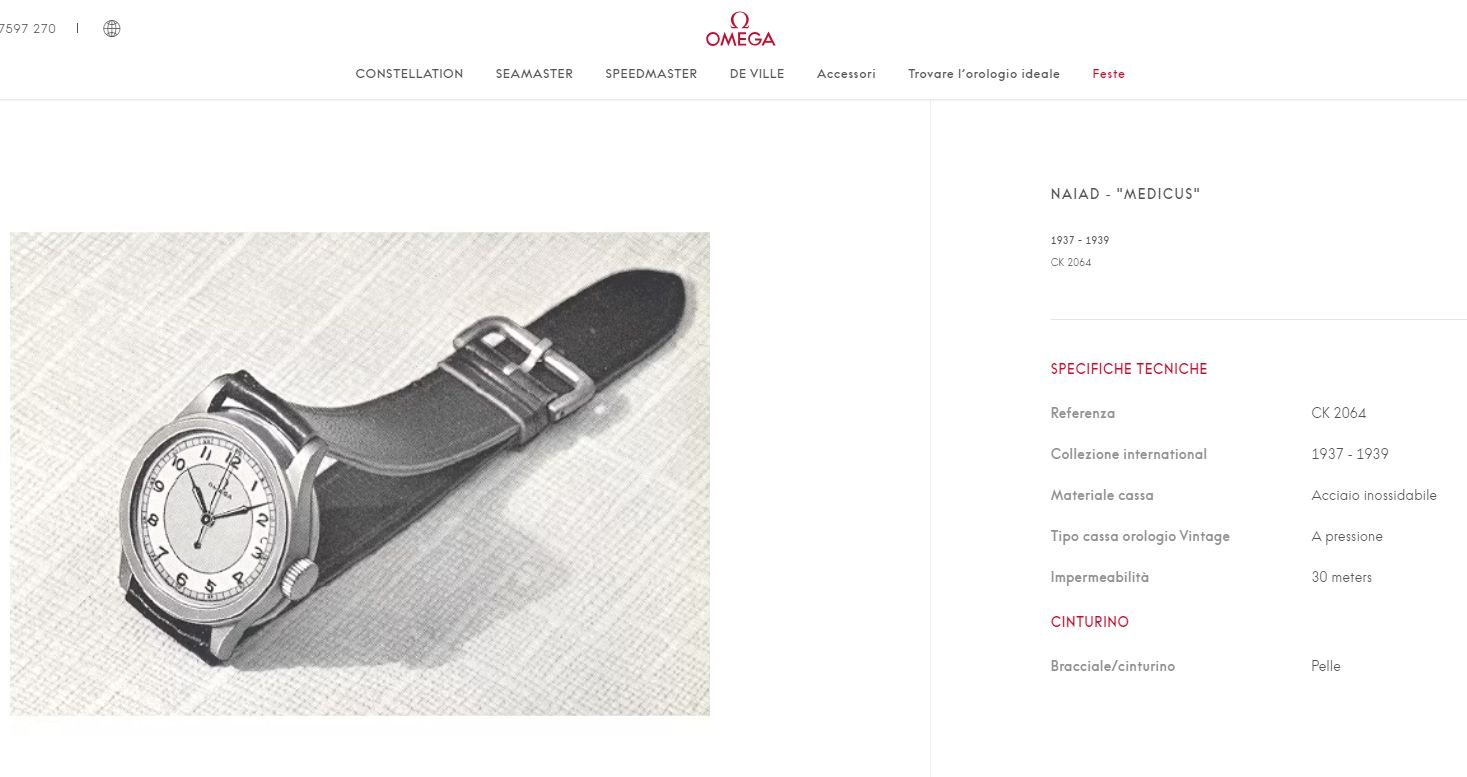Click the 30 meters water resistance value
Screen dimensions: 1467x777
[1341, 577]
